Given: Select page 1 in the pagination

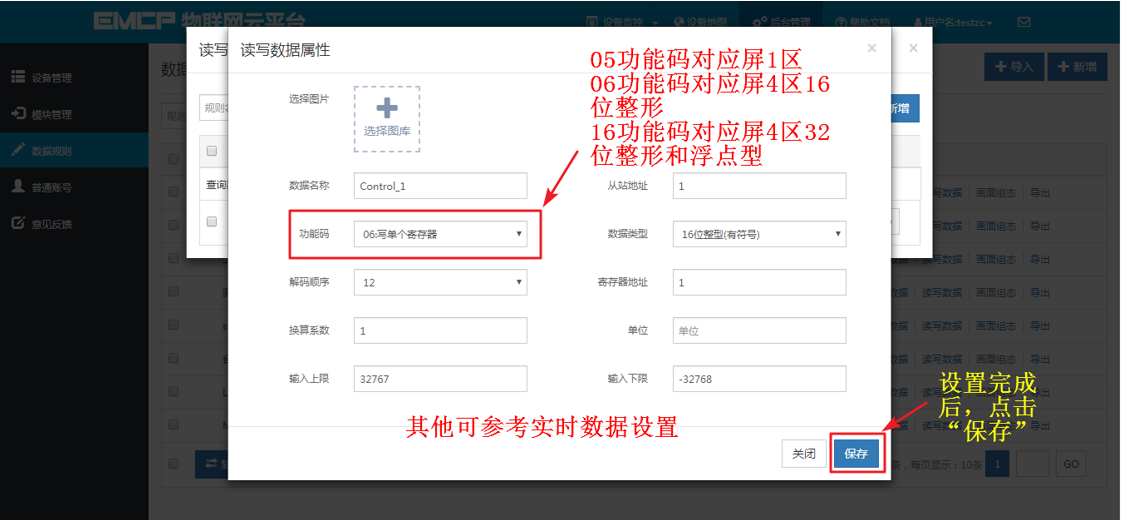Looking at the screenshot, I should click(998, 463).
